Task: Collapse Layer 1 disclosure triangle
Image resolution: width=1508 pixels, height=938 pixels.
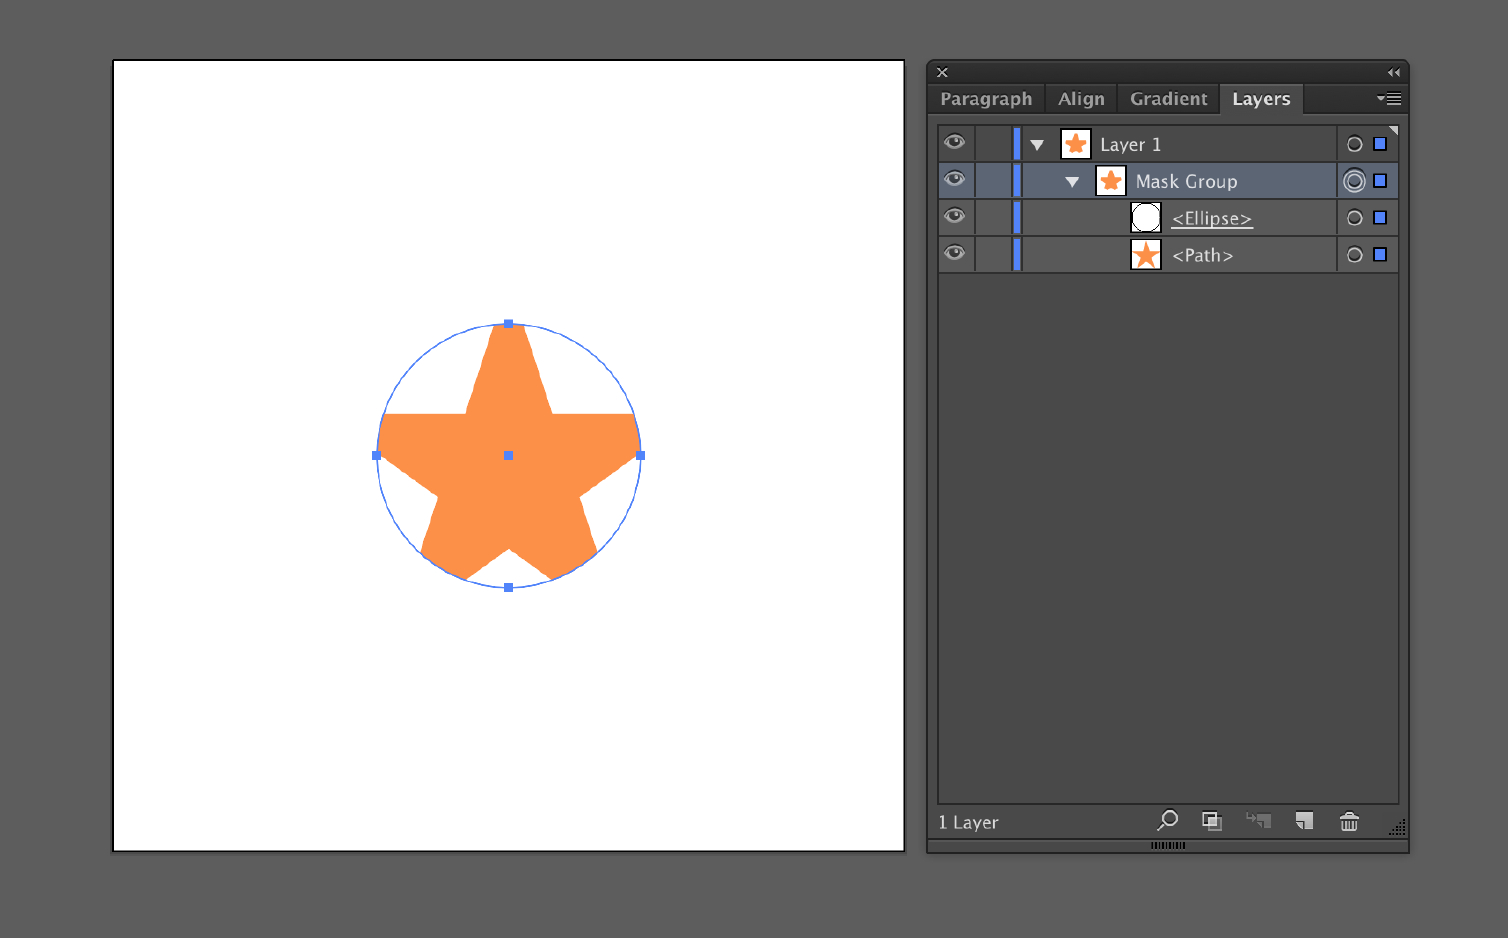Action: point(1037,145)
